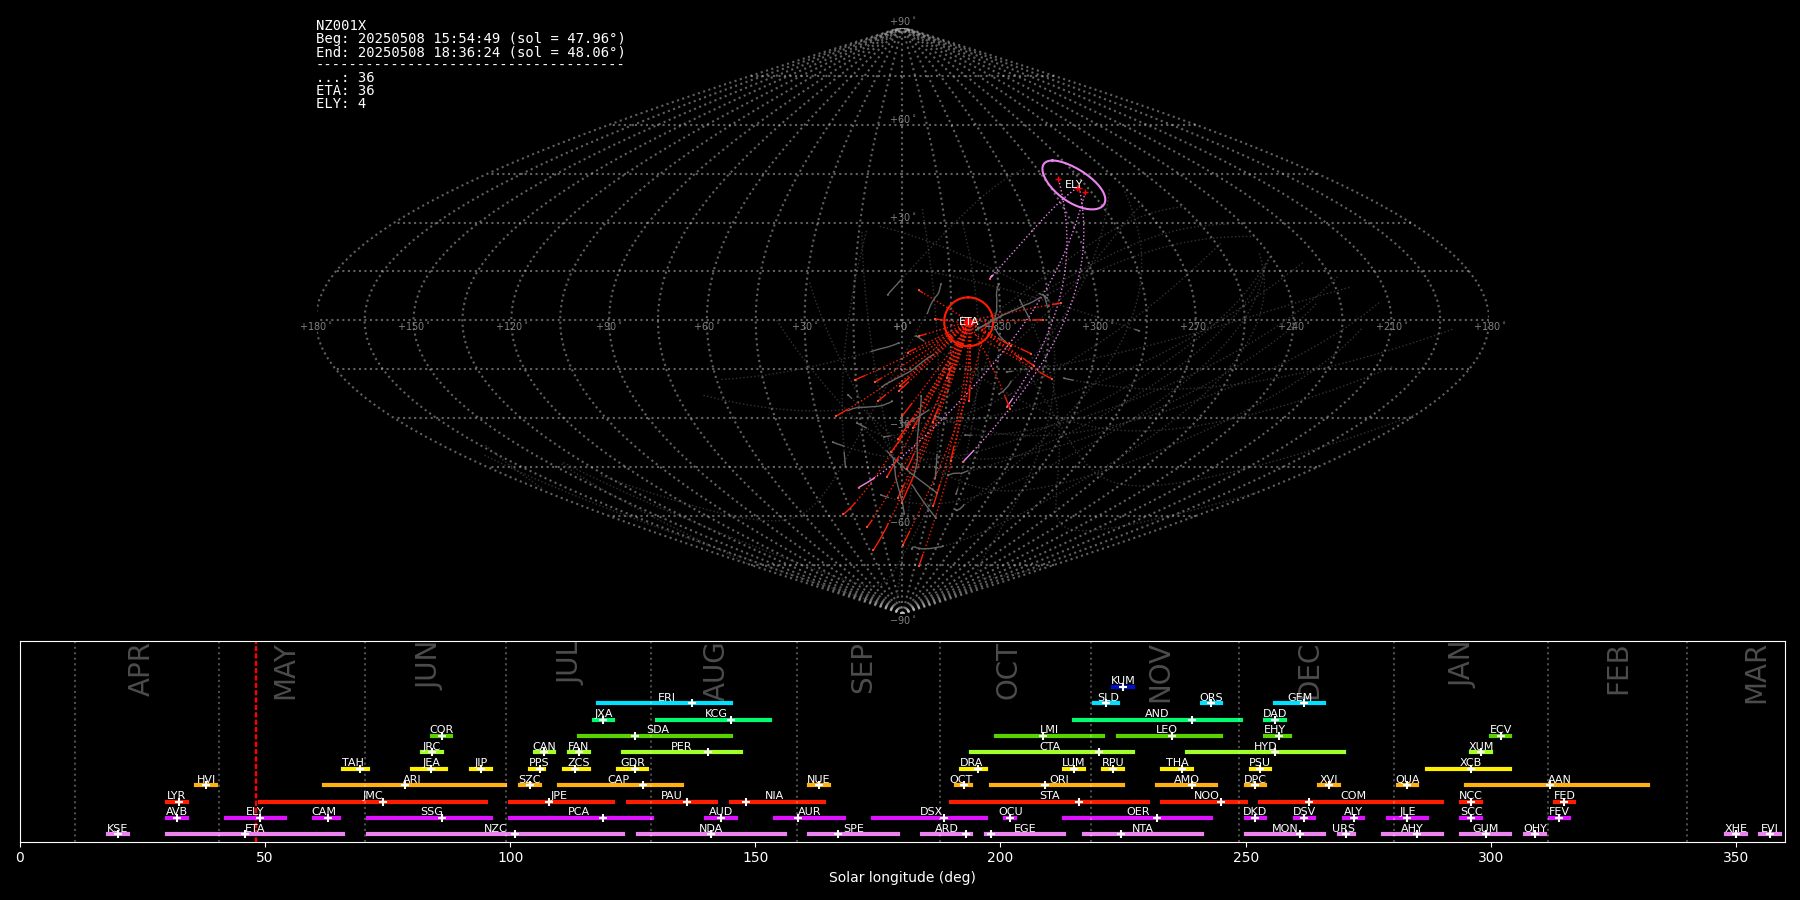Click the NZC shower label

coord(496,829)
